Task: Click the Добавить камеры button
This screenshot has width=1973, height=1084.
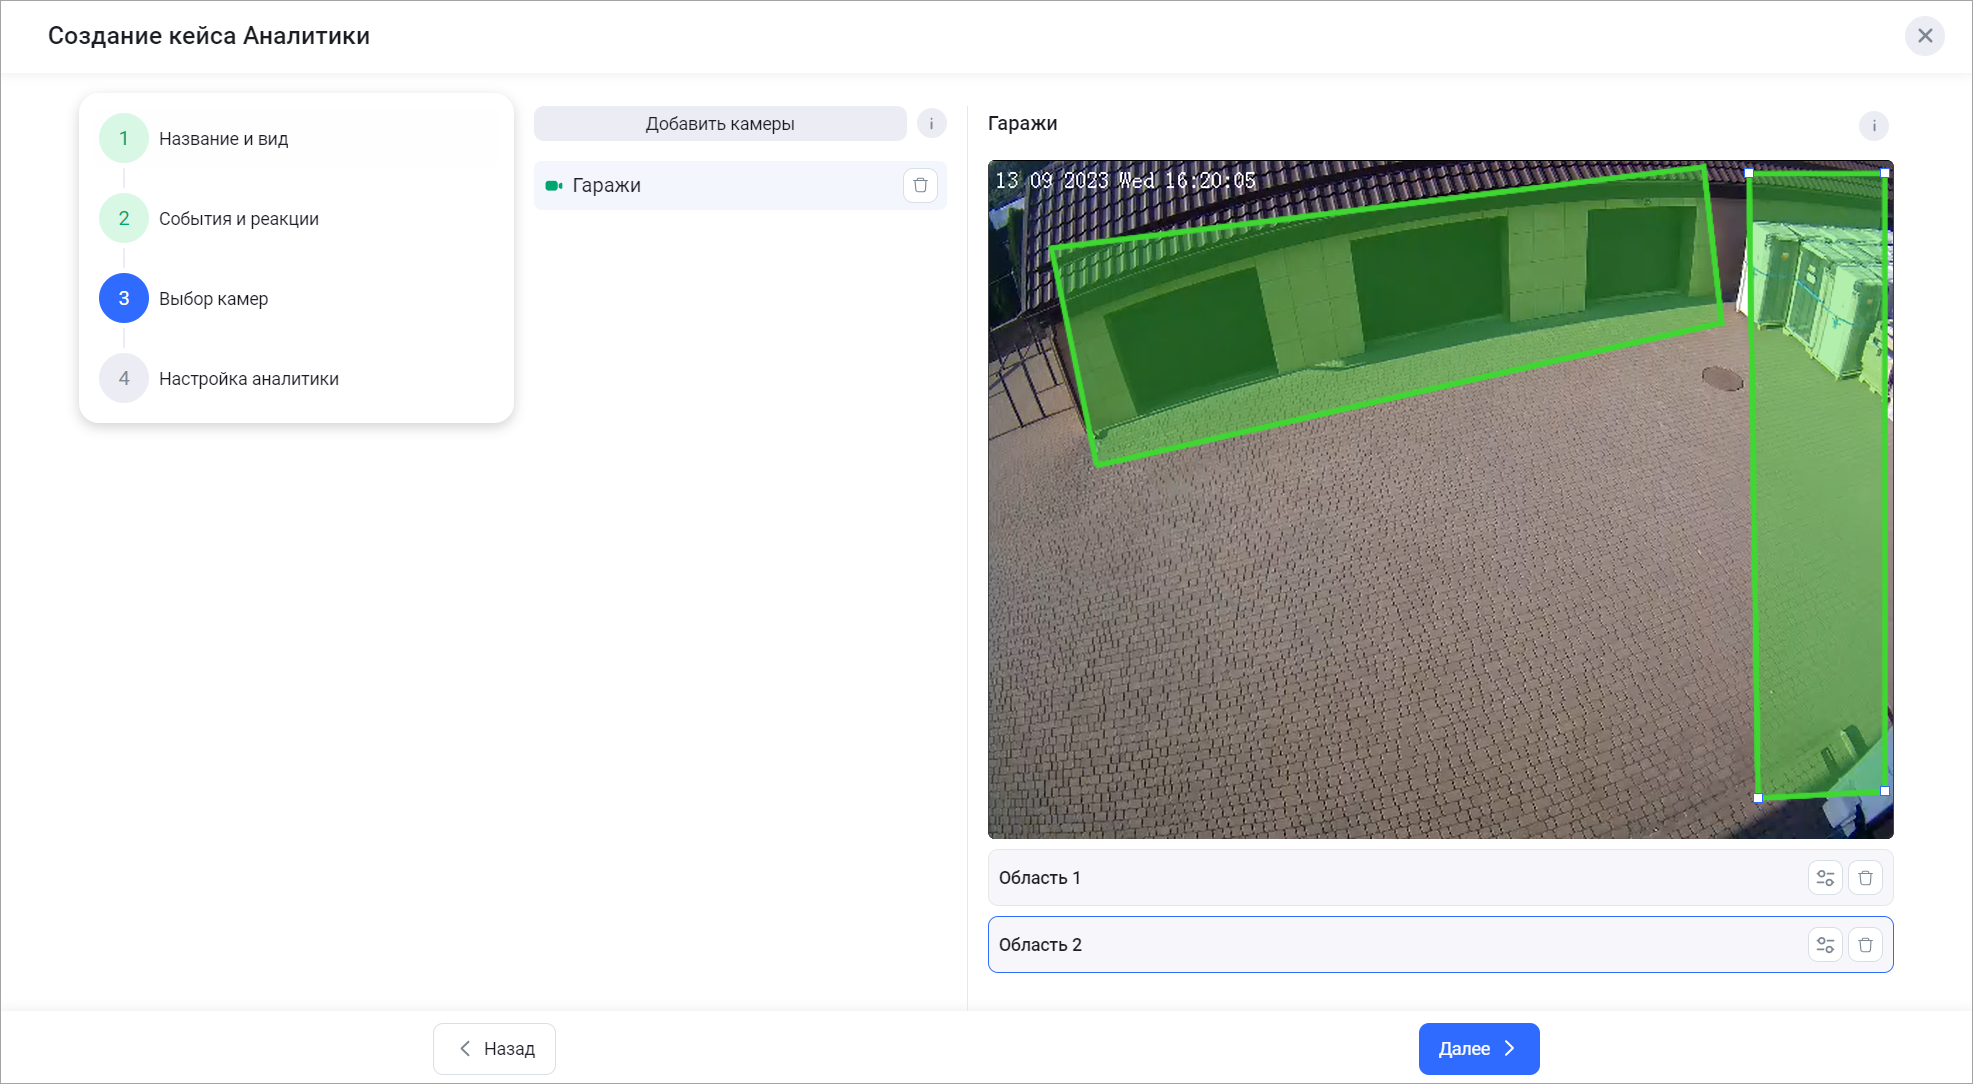Action: tap(720, 123)
